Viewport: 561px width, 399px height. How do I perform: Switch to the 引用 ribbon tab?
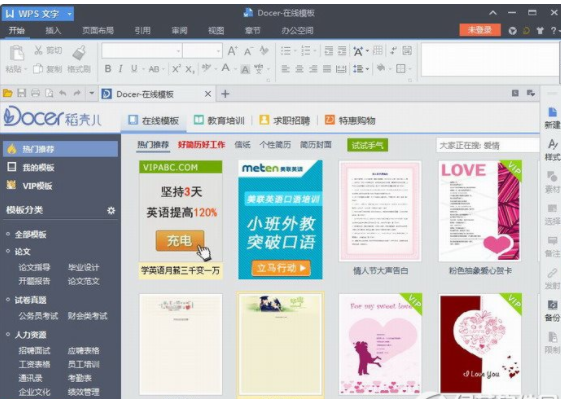click(142, 30)
